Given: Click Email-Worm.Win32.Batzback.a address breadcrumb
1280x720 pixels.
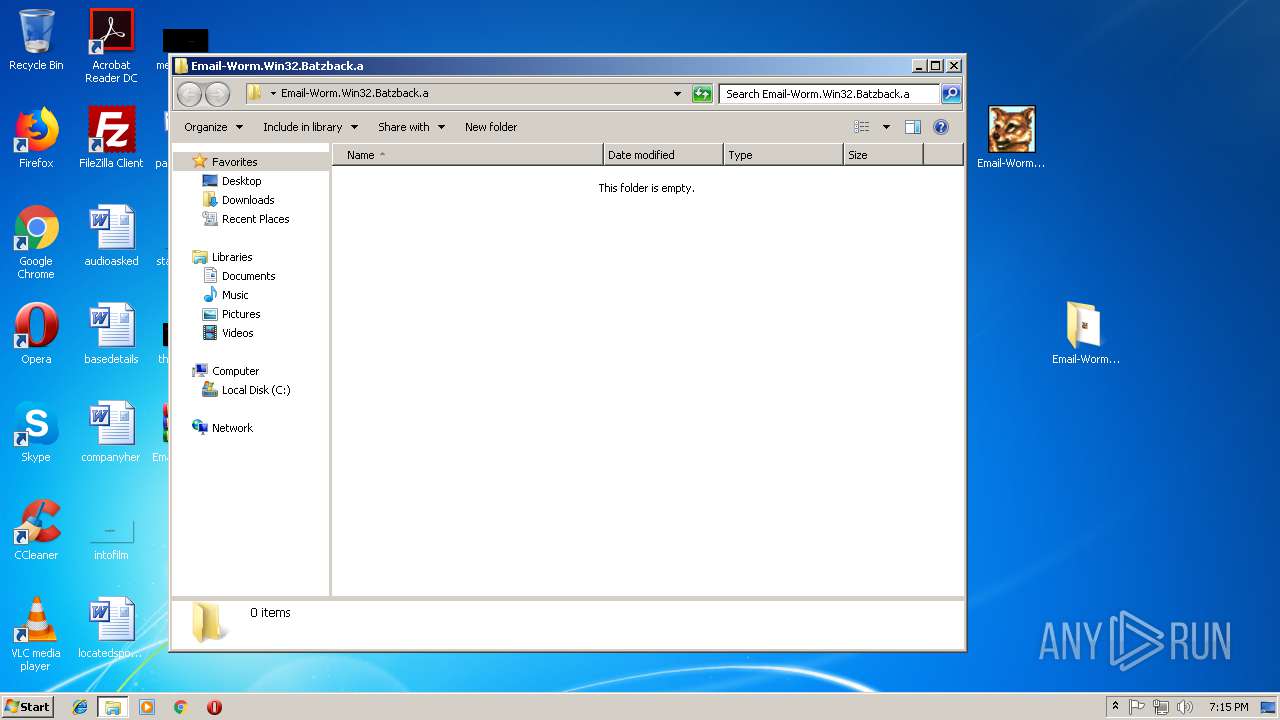Looking at the screenshot, I should pos(354,94).
